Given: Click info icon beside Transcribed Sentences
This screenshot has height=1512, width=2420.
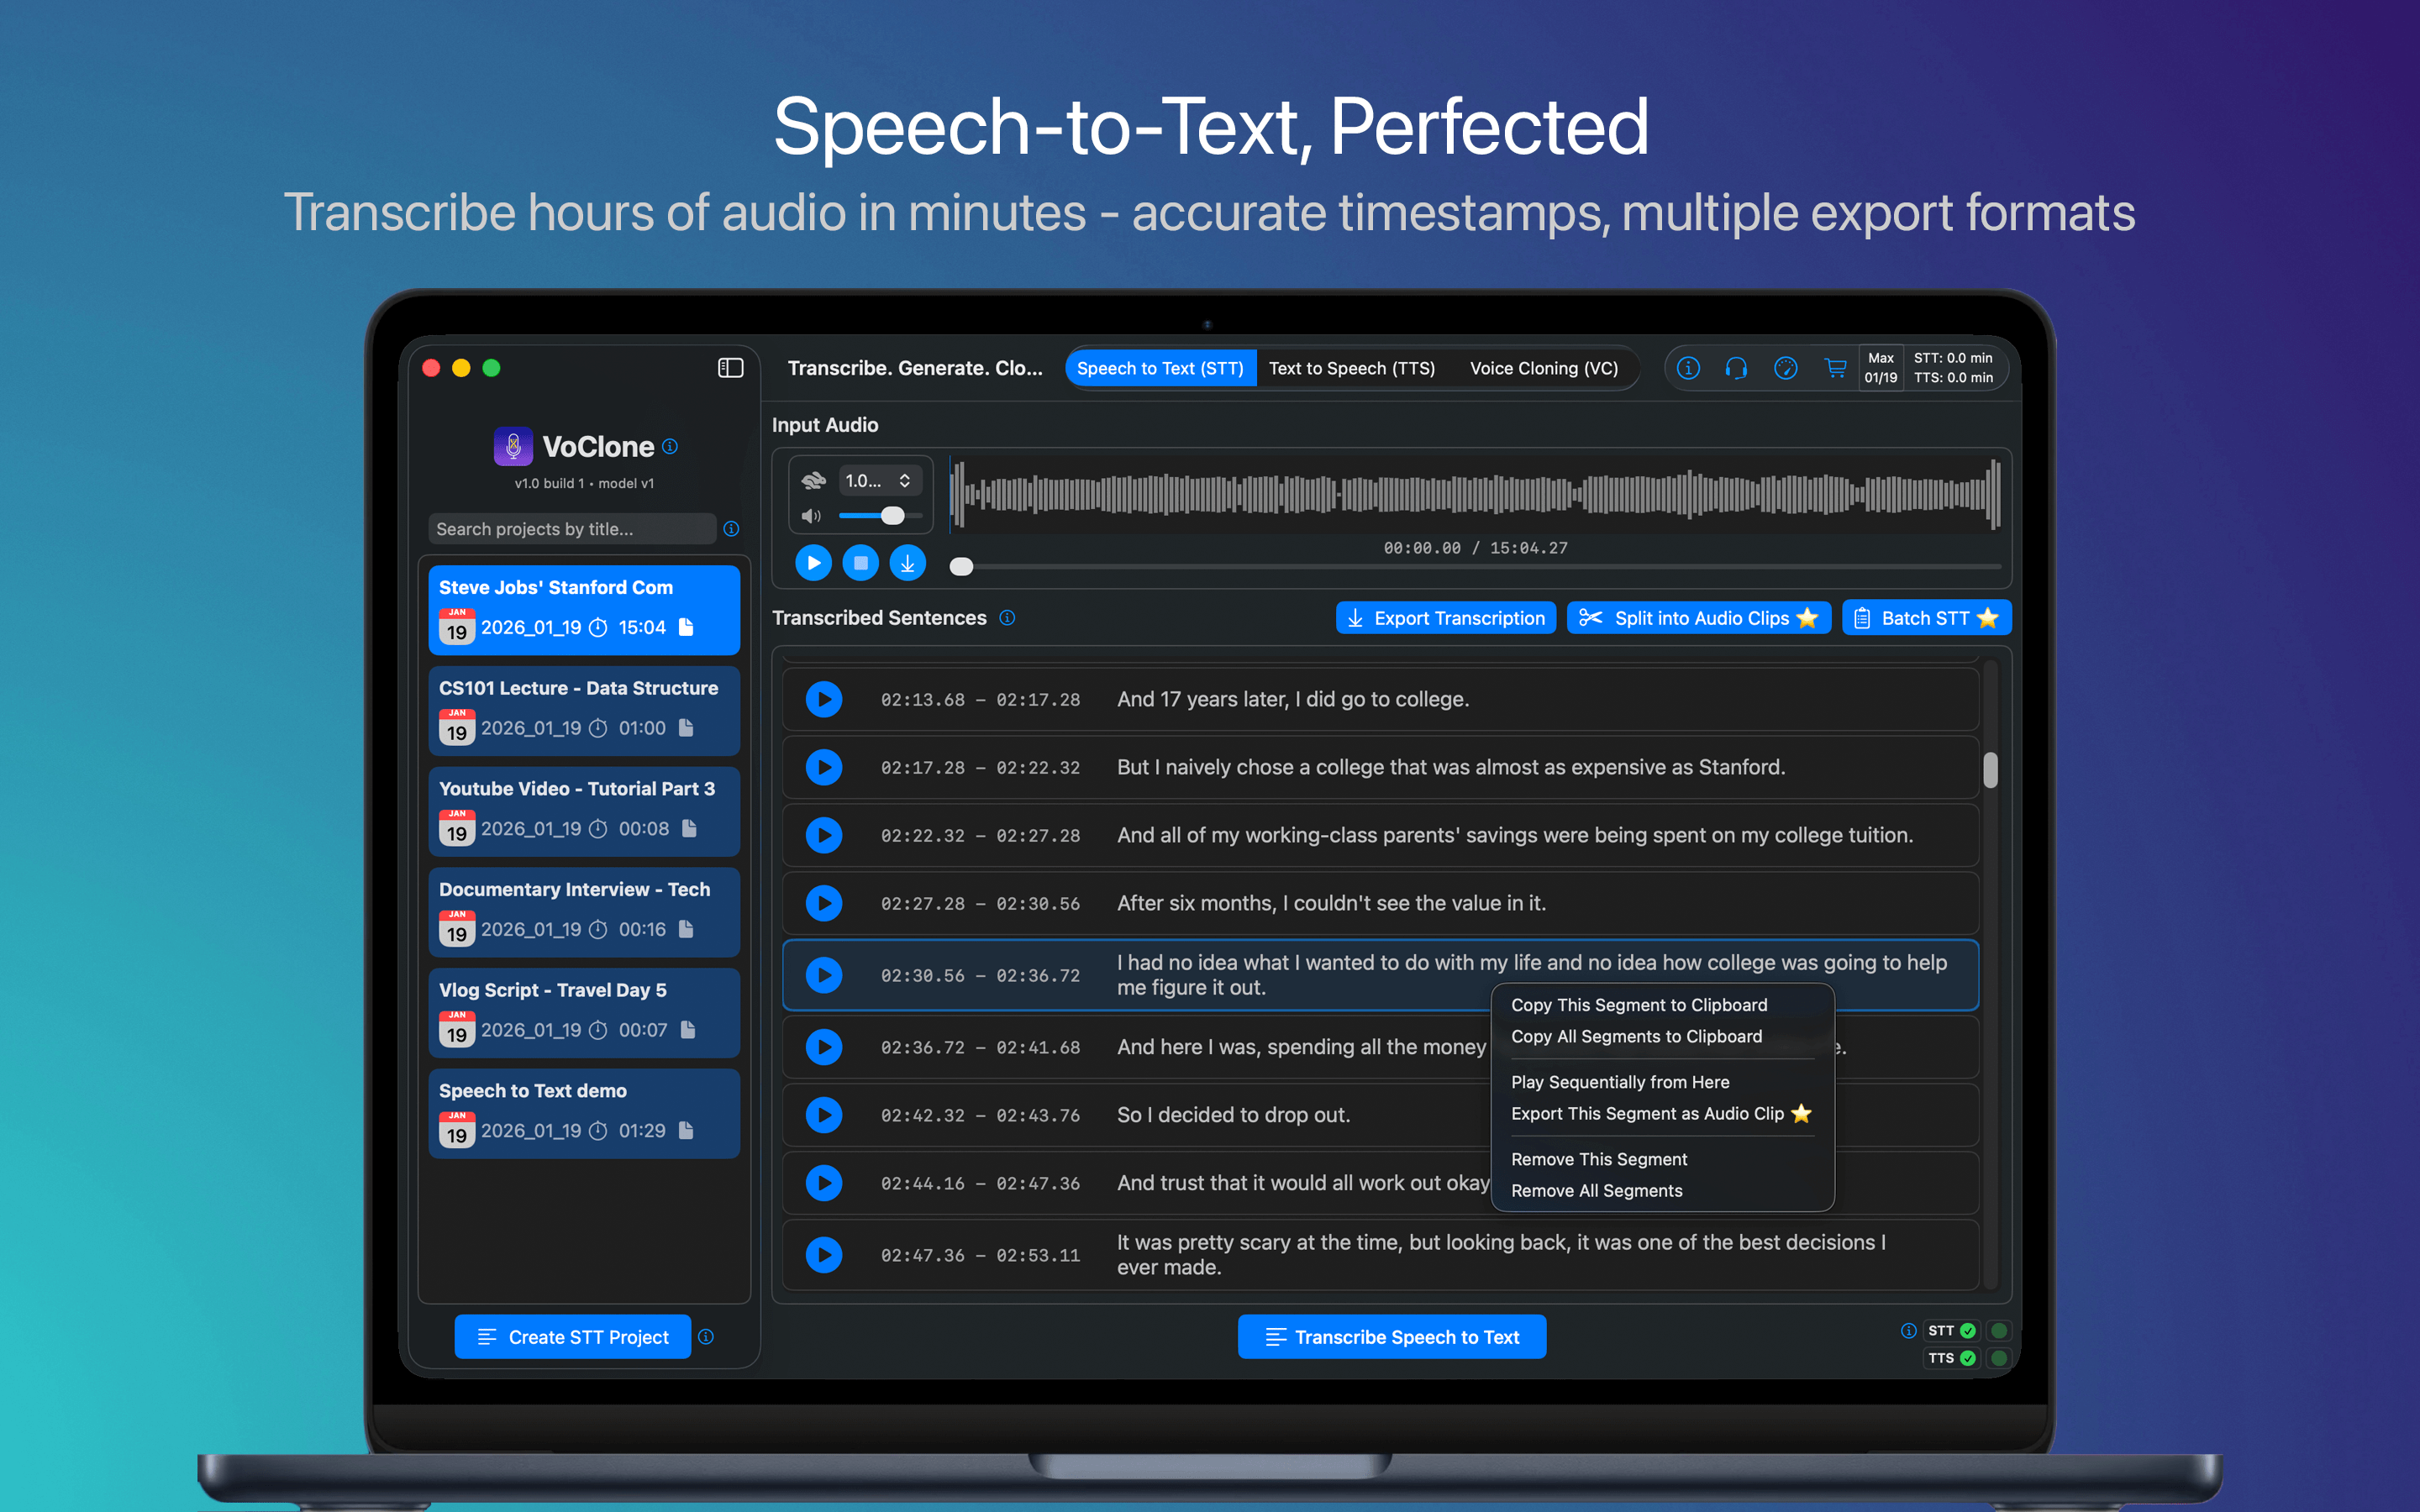Looking at the screenshot, I should 1007,618.
